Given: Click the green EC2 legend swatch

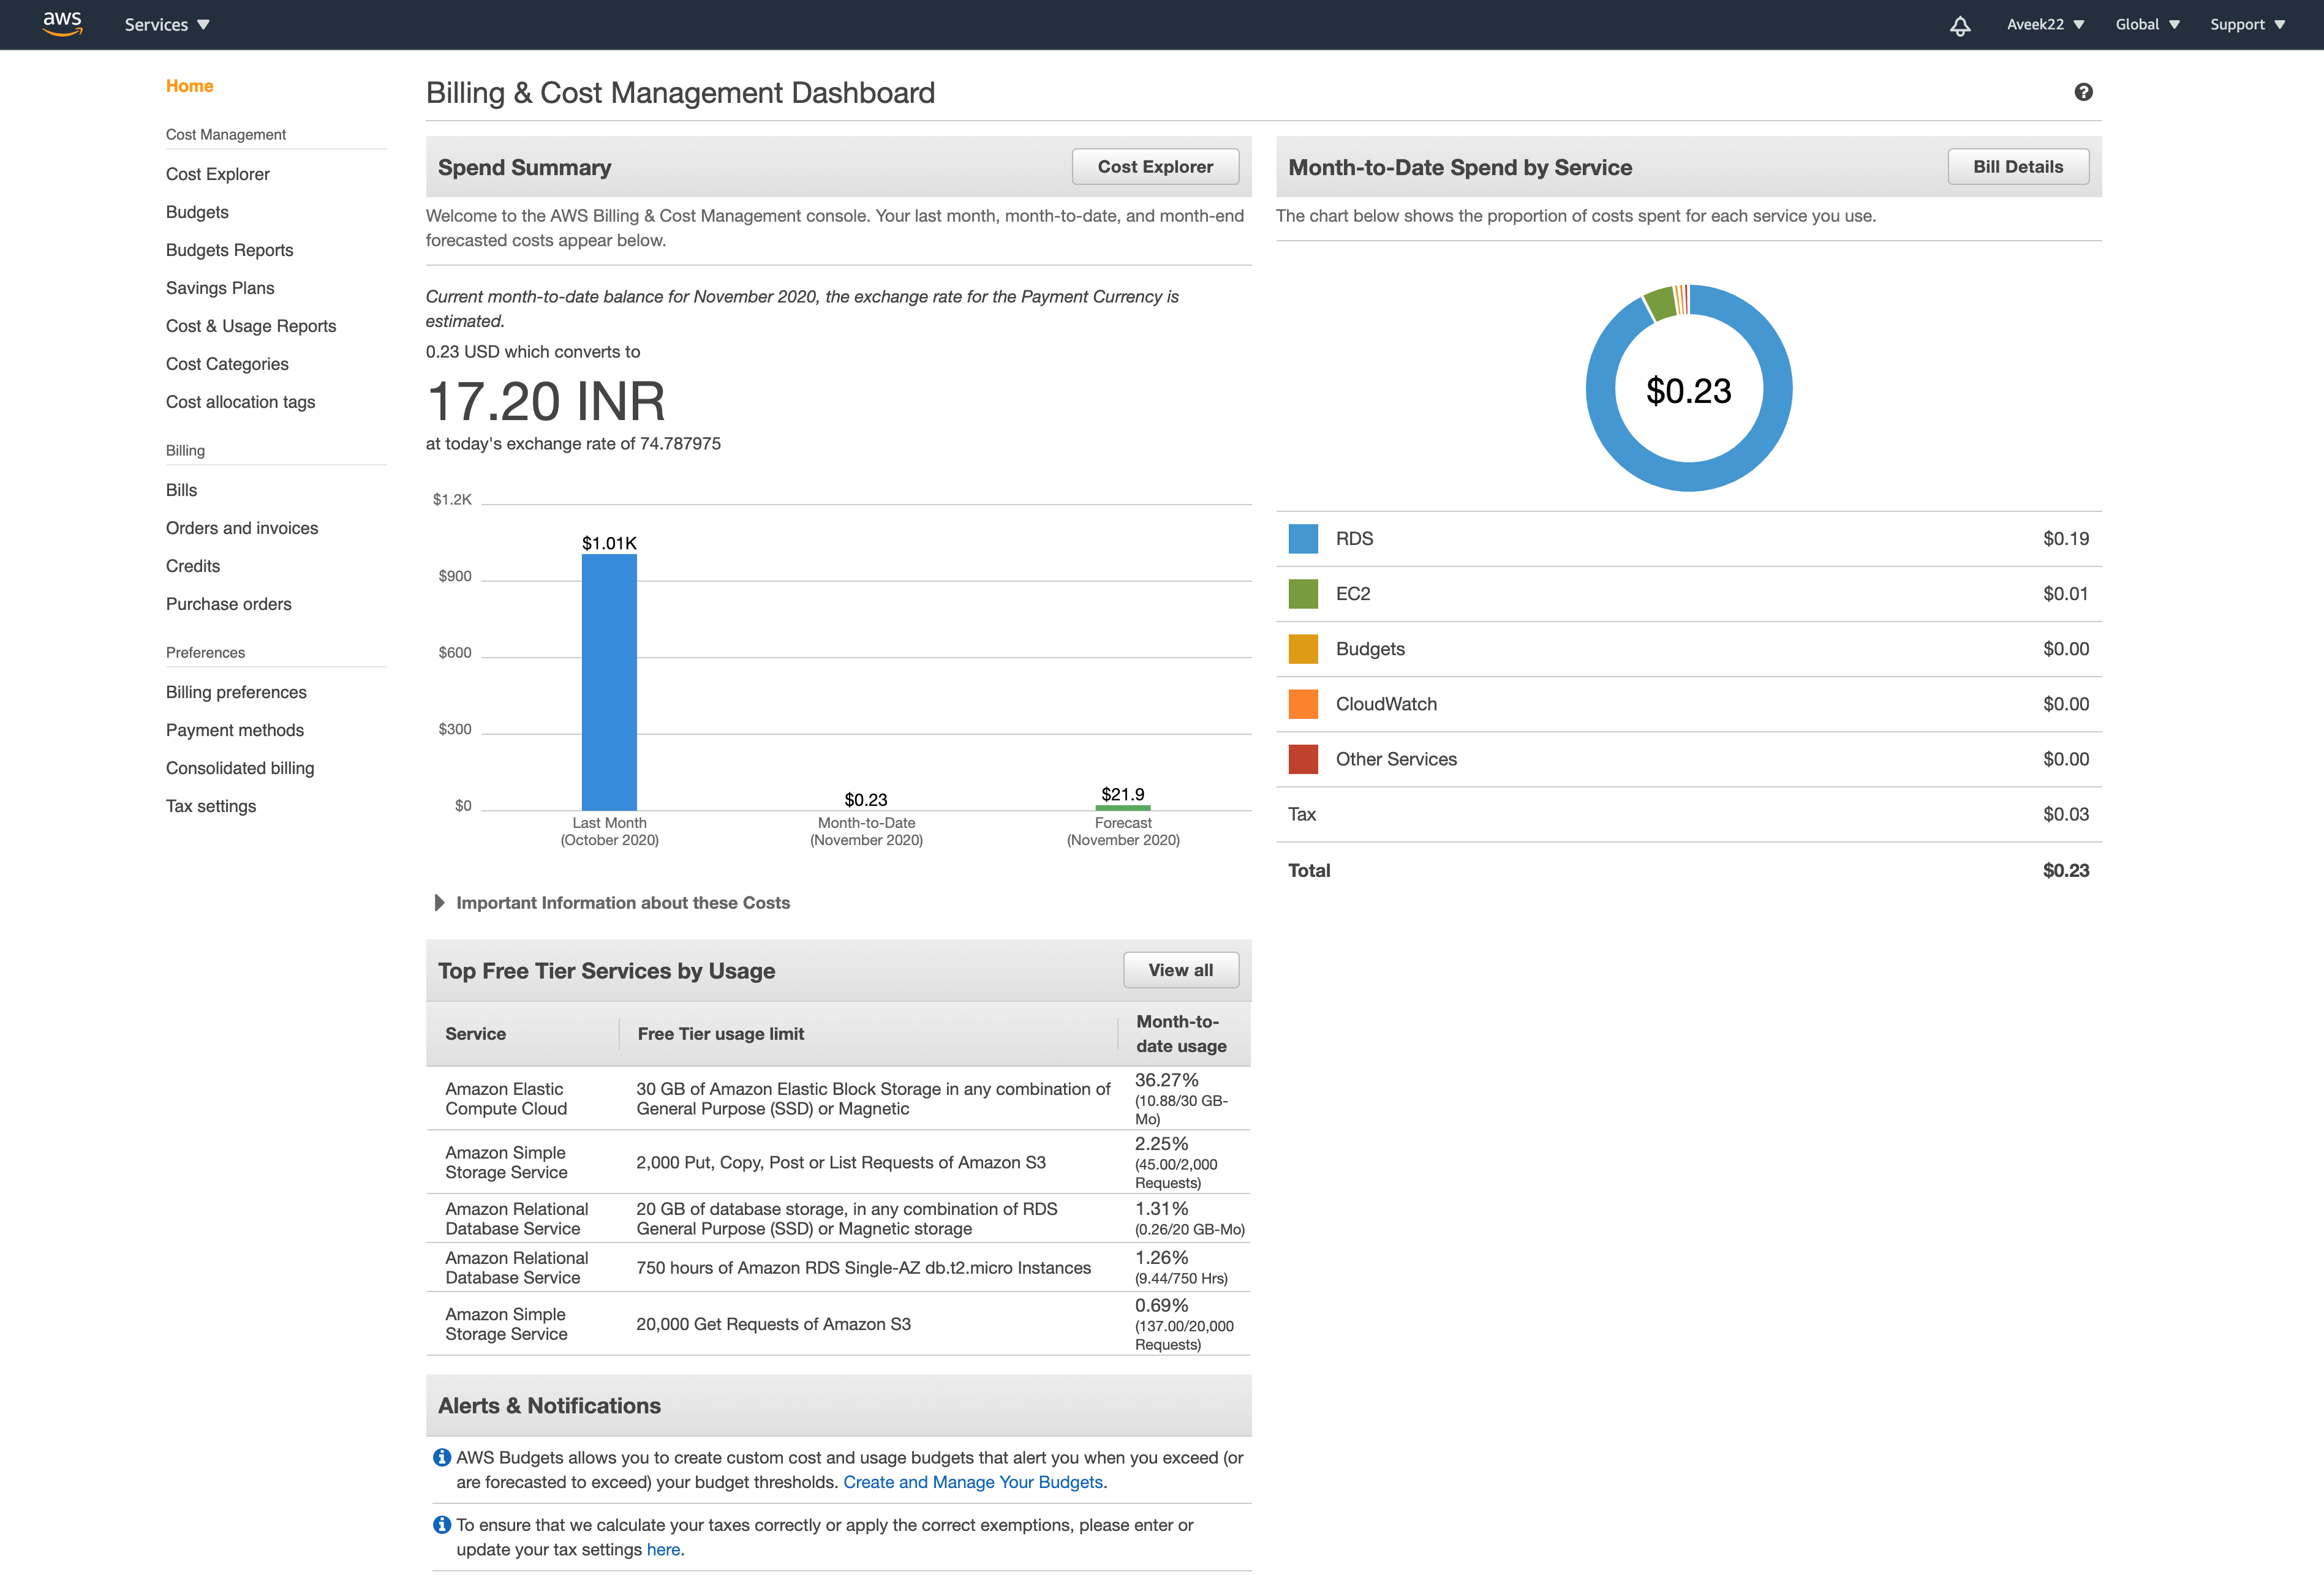Looking at the screenshot, I should [x=1302, y=594].
